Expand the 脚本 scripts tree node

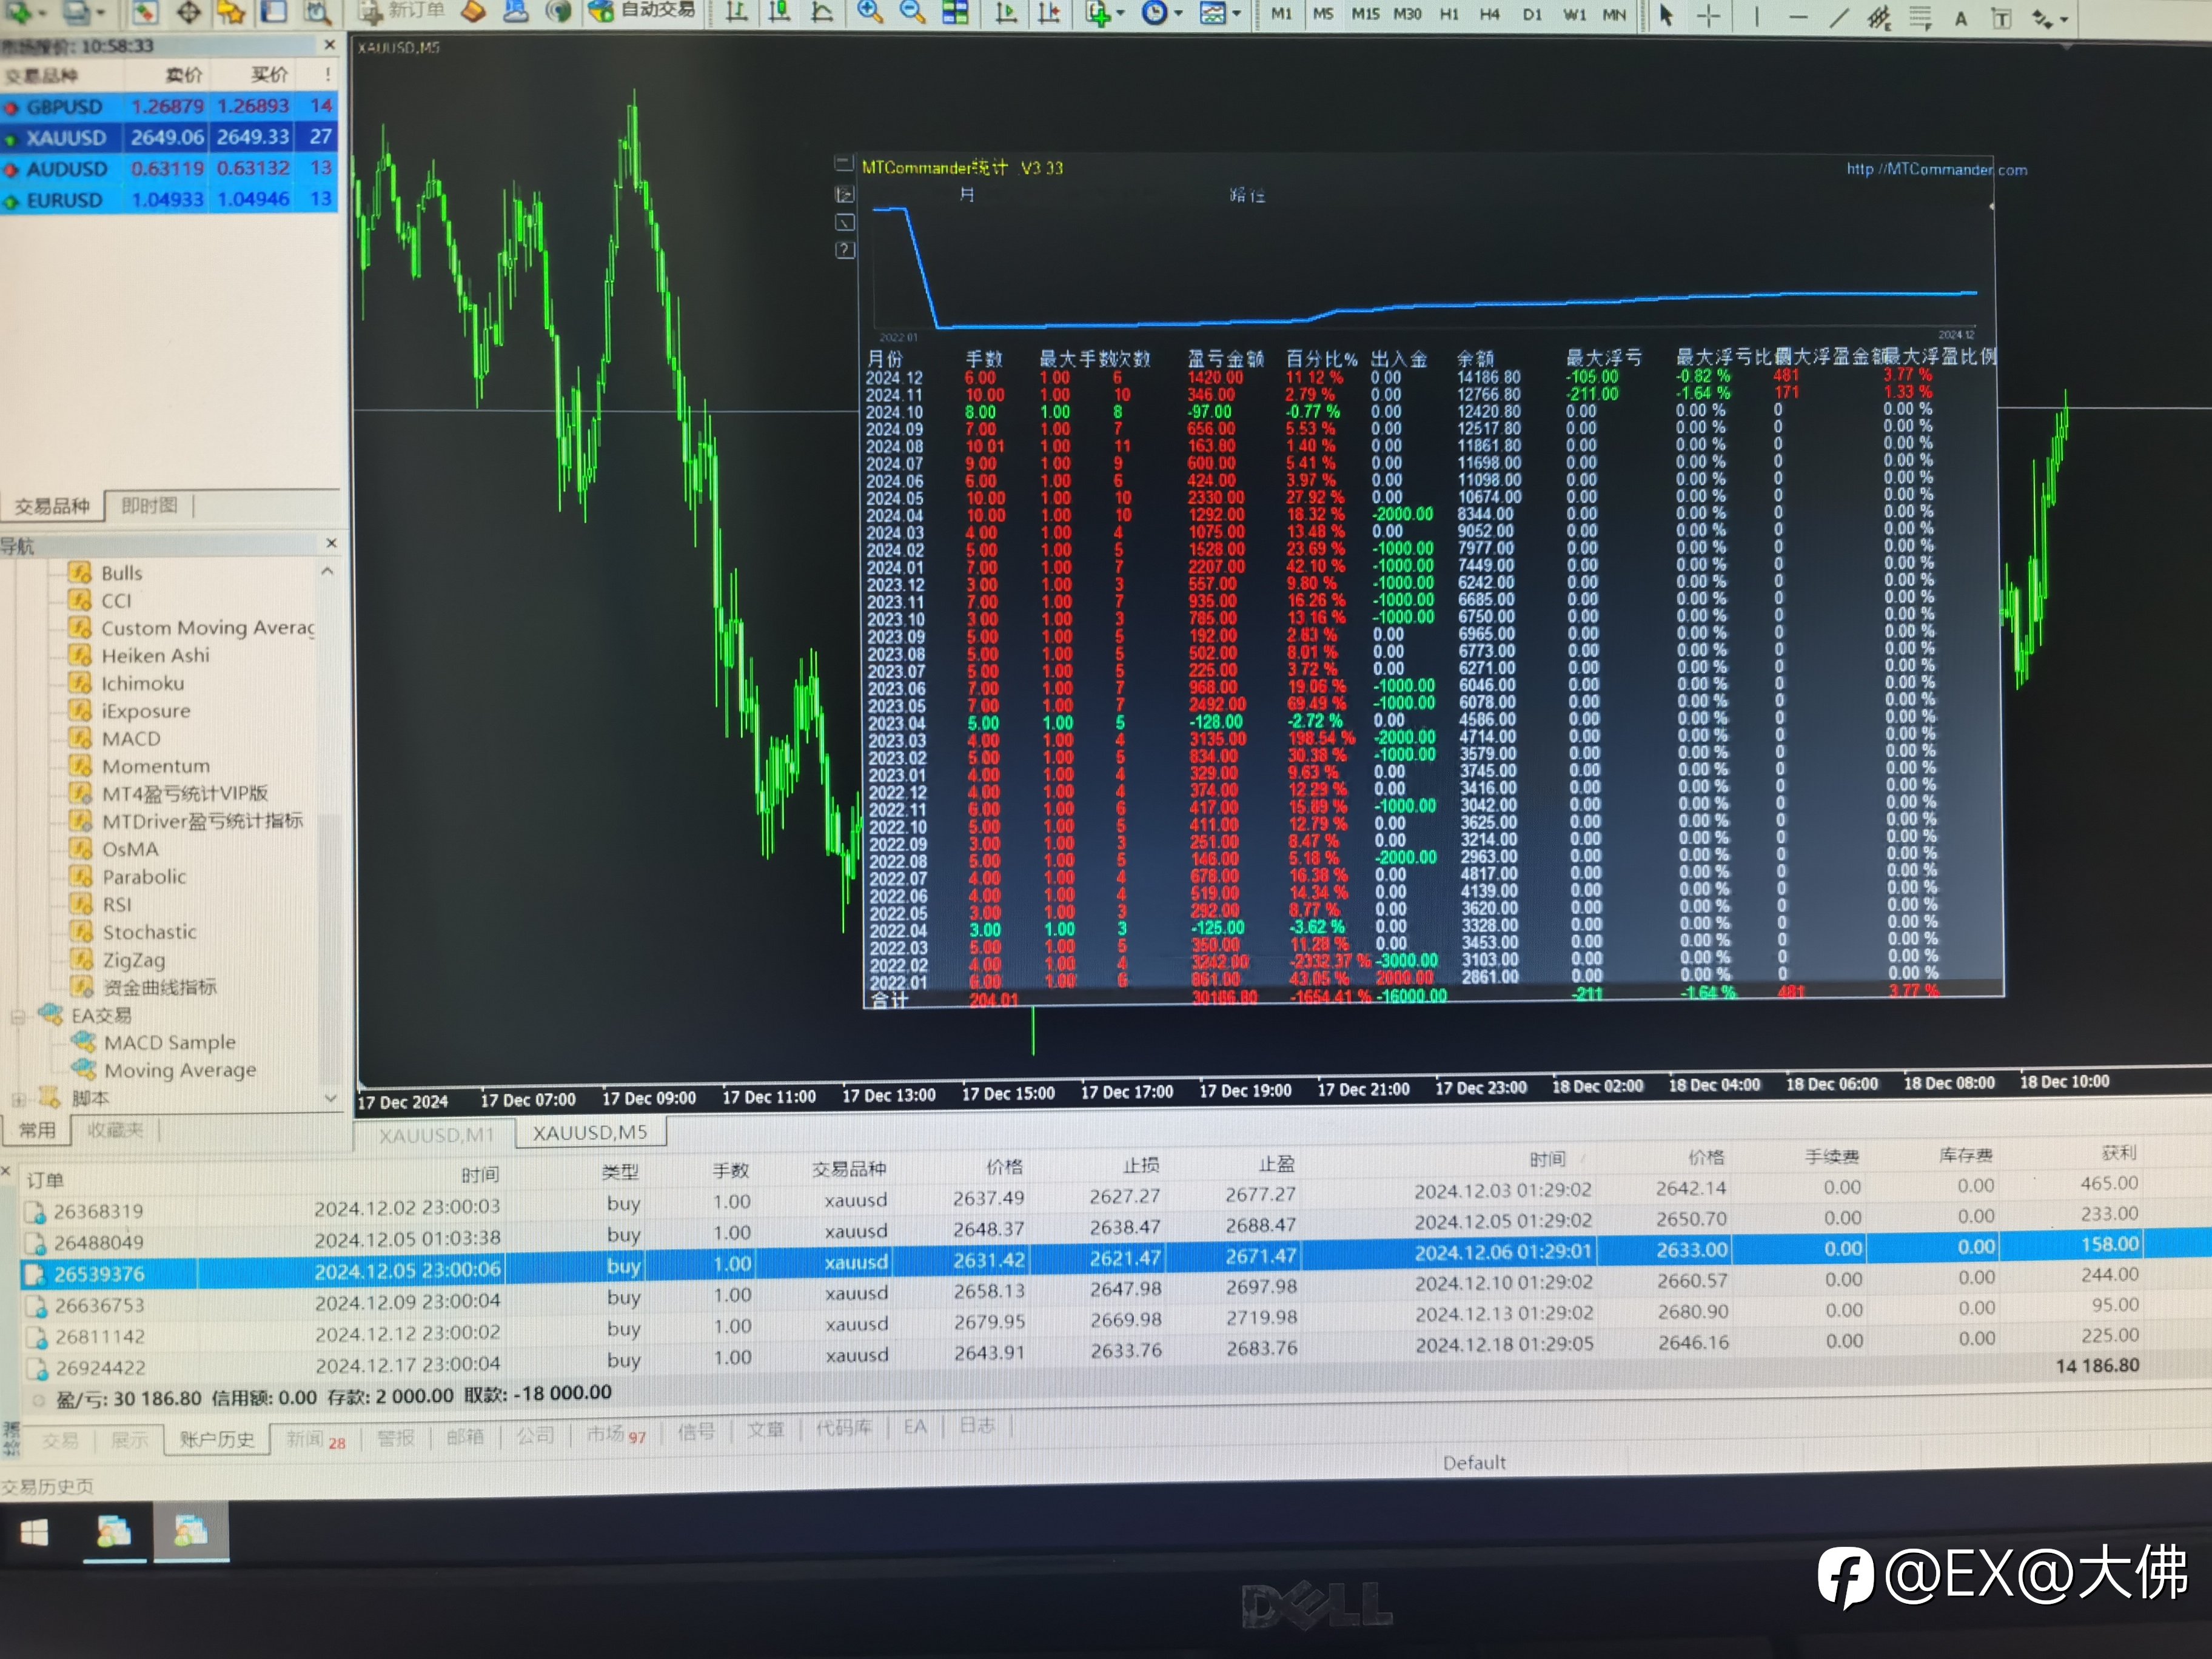tap(18, 1099)
